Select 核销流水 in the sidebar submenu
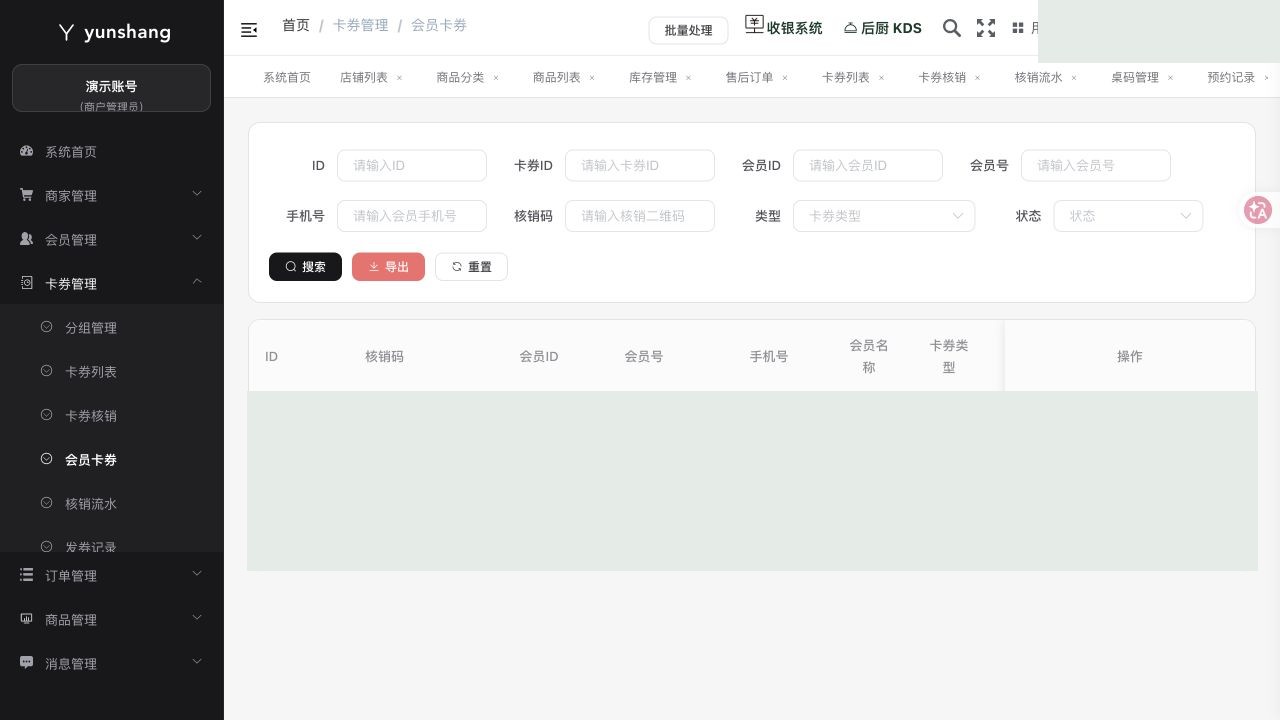1280x720 pixels. pyautogui.click(x=112, y=504)
